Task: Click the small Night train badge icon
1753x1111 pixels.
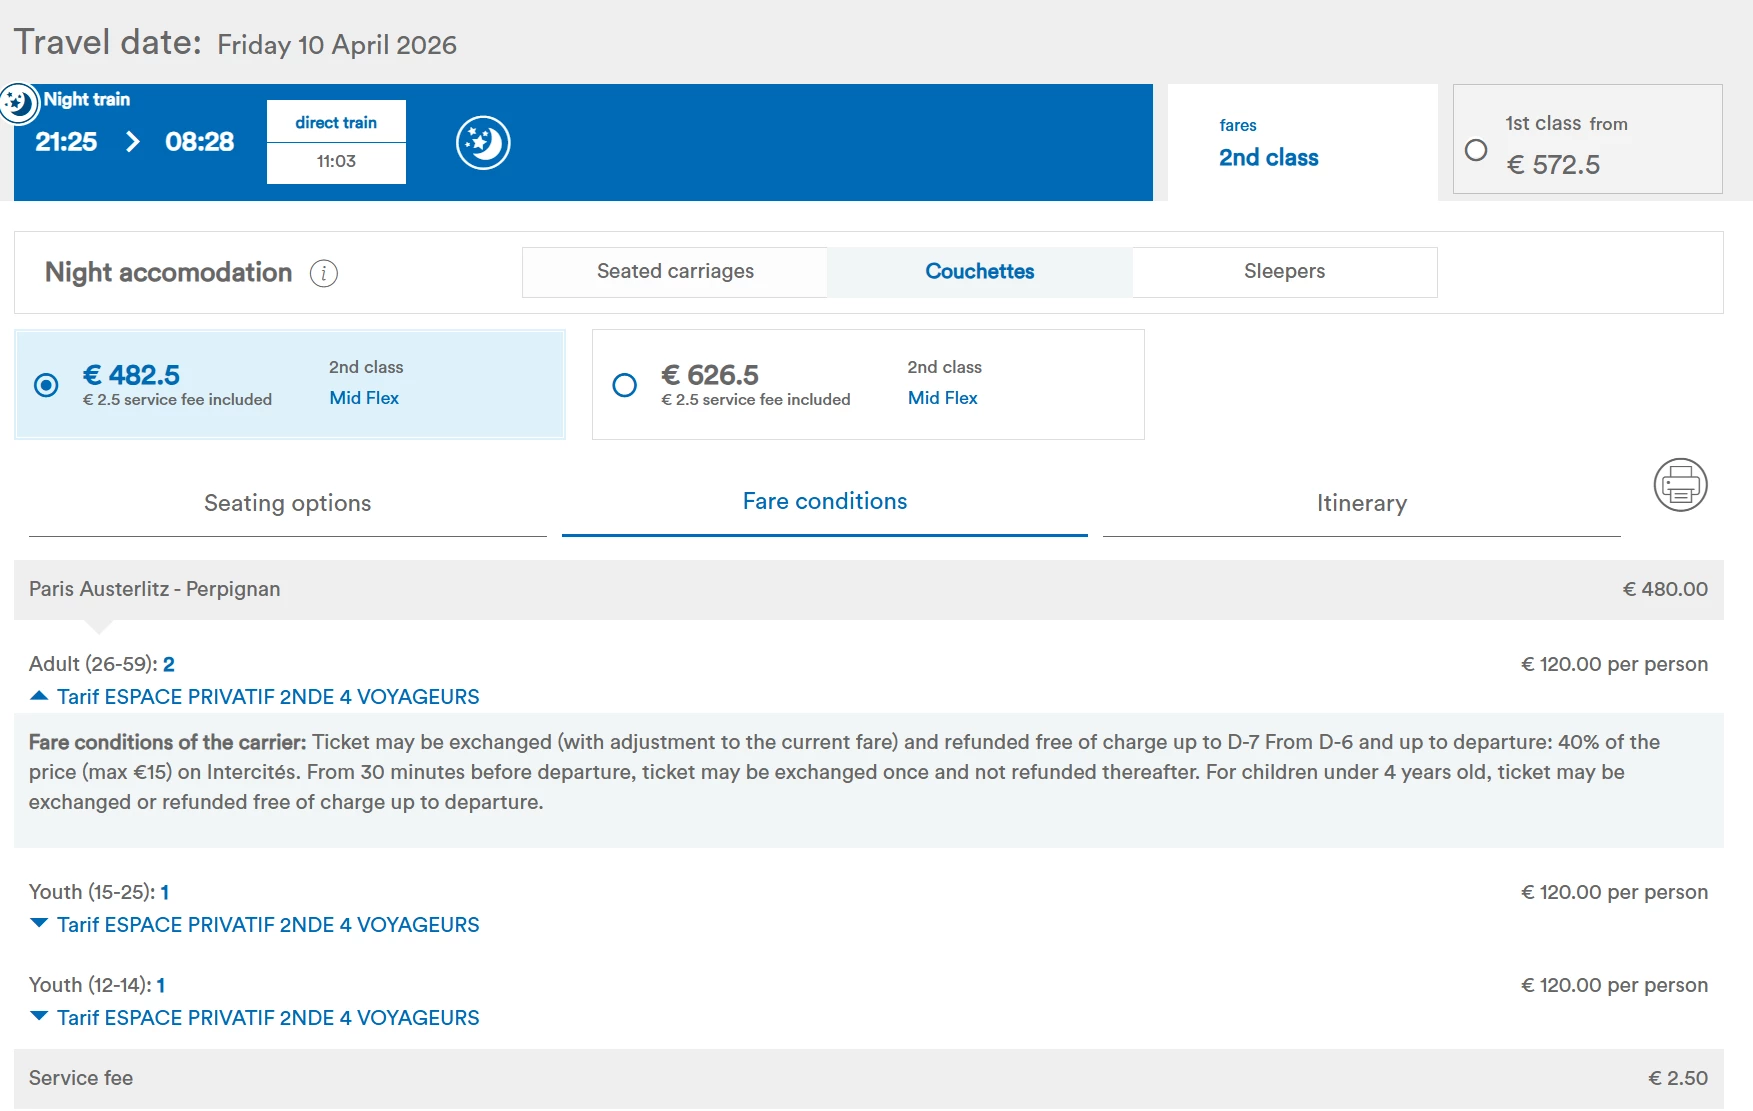Action: 18,103
